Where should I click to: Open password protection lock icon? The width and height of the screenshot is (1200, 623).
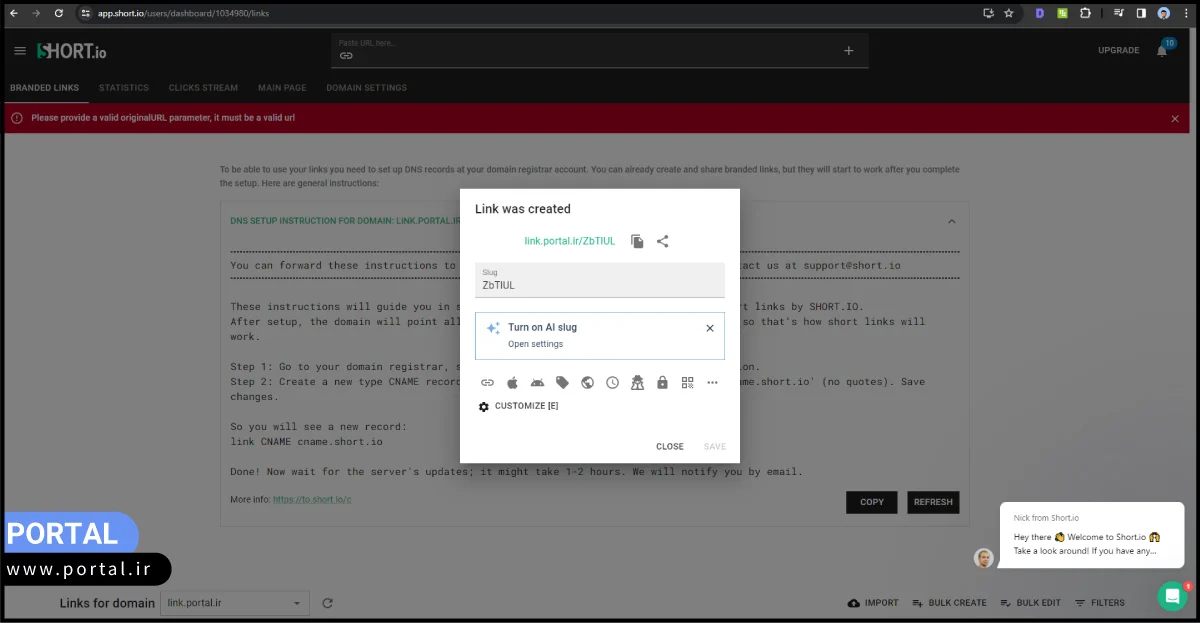(x=662, y=383)
